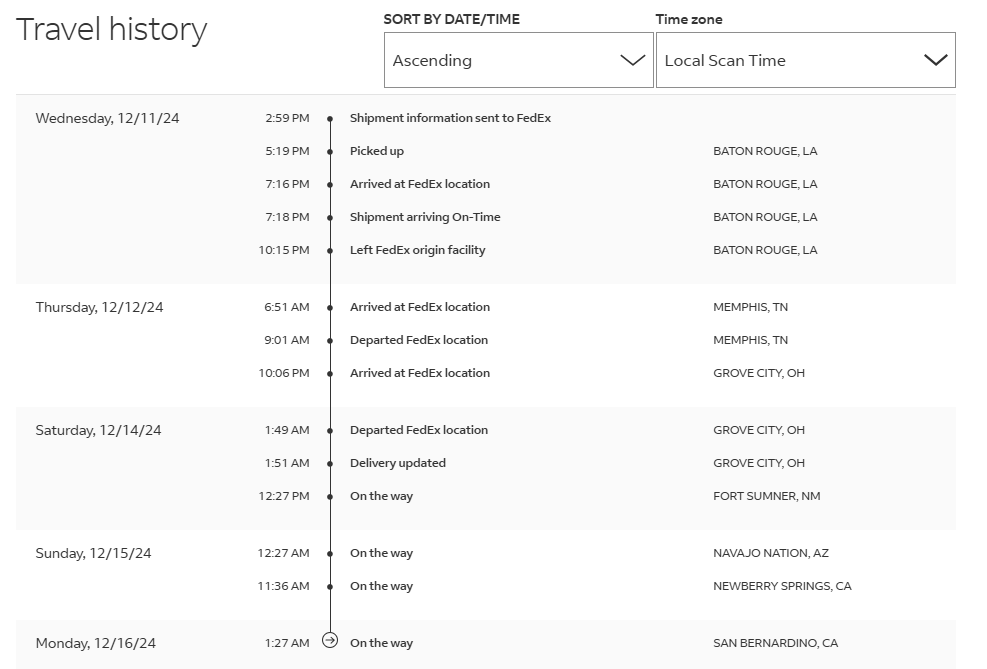The image size is (987, 669).
Task: Click 'On the way' at 12:27 PM
Action: 381,496
